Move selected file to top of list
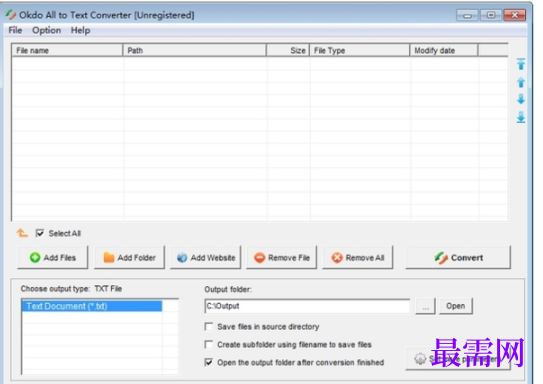 click(x=521, y=64)
